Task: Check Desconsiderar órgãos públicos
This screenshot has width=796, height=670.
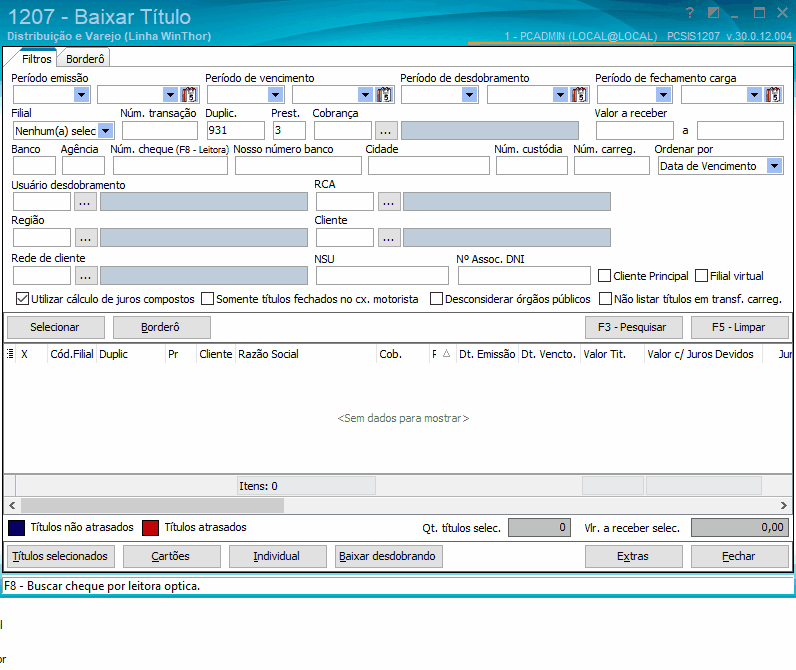Action: [436, 299]
